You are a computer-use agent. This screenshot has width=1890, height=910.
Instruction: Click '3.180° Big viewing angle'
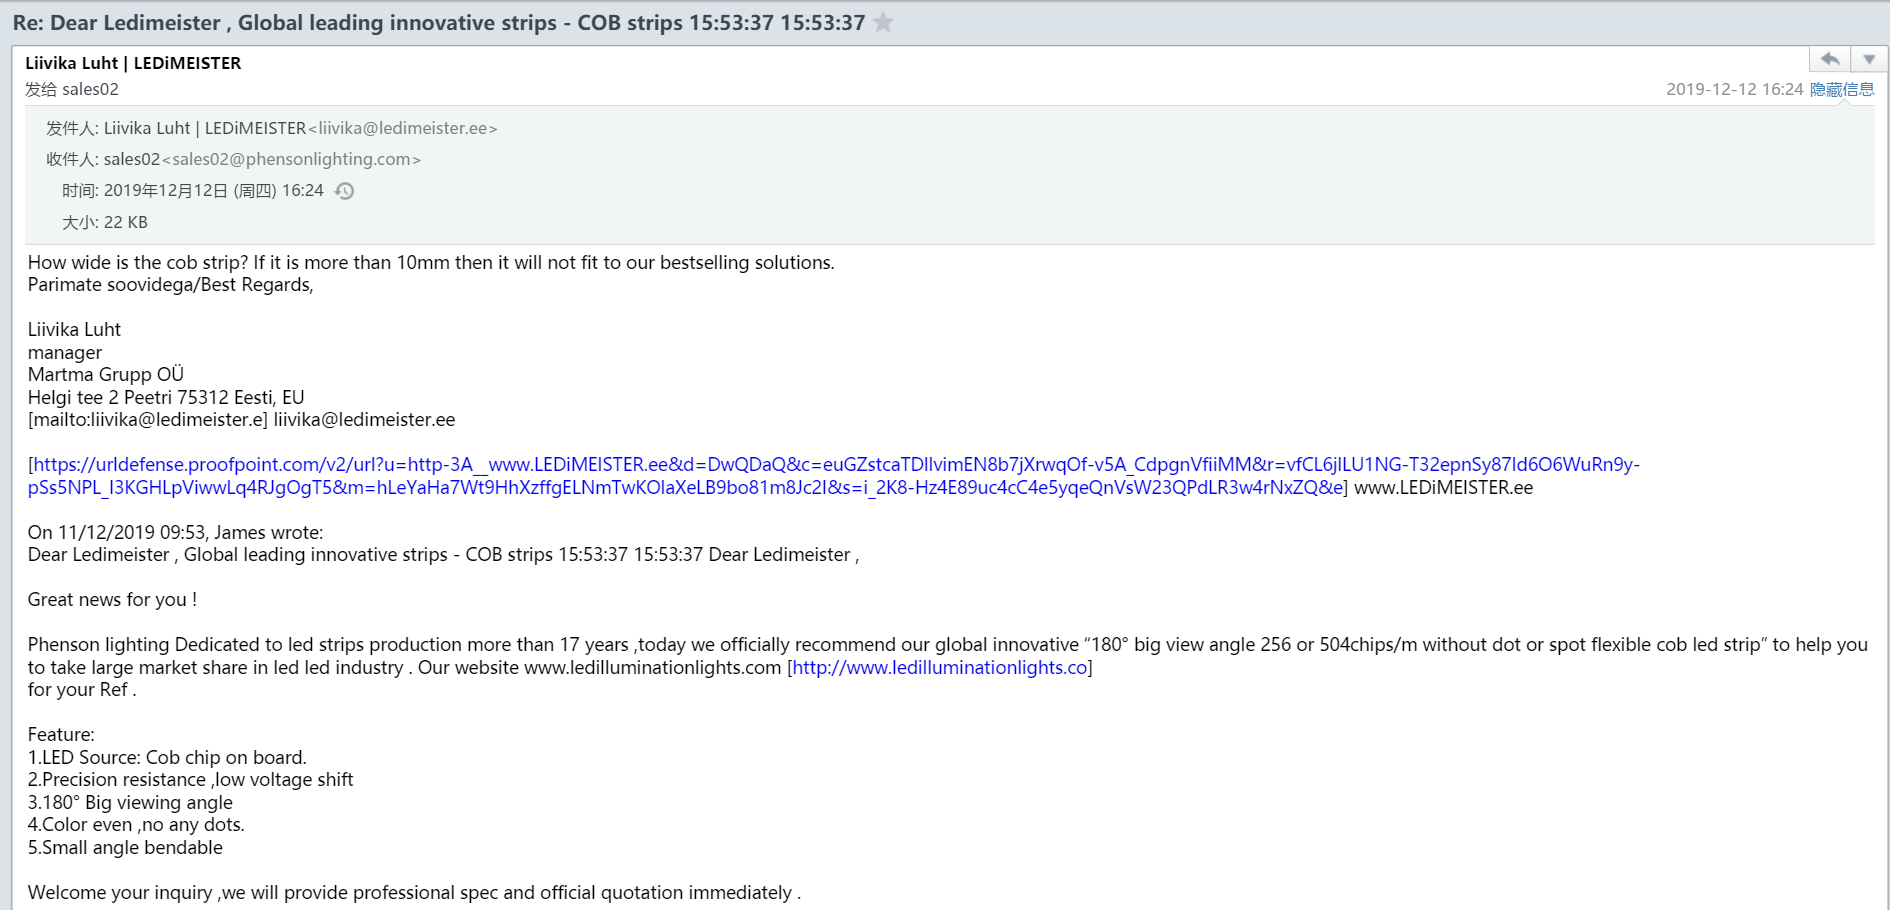coord(130,802)
